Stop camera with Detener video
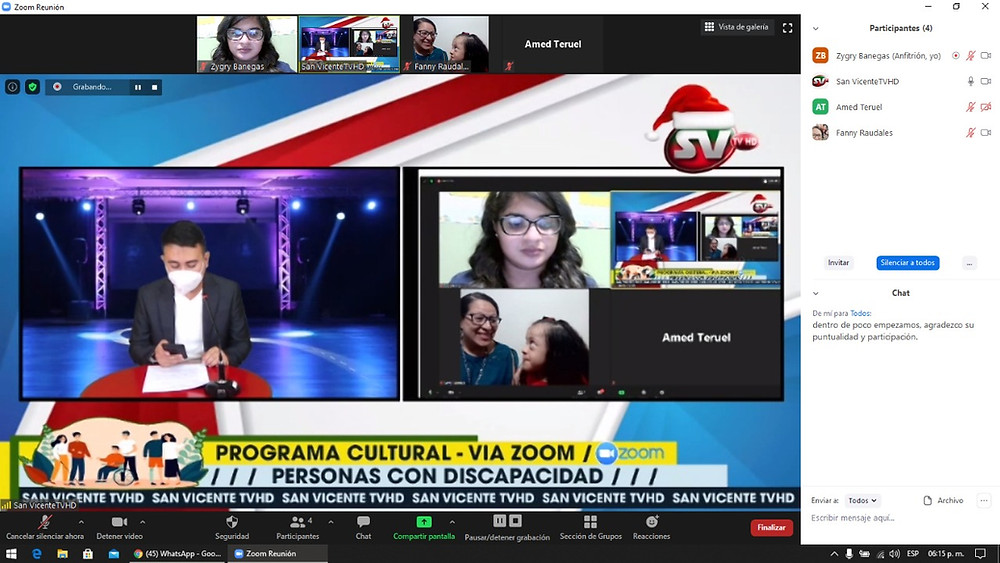Image resolution: width=1000 pixels, height=563 pixels. (119, 527)
